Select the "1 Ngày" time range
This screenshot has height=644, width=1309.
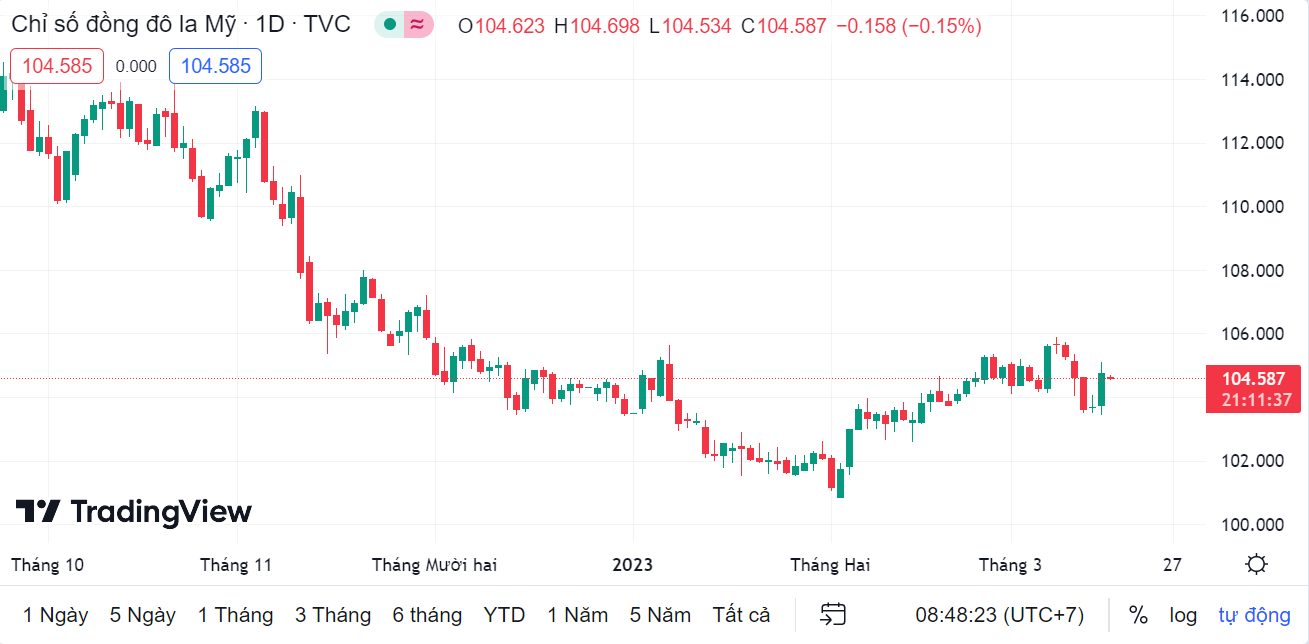[x=55, y=614]
